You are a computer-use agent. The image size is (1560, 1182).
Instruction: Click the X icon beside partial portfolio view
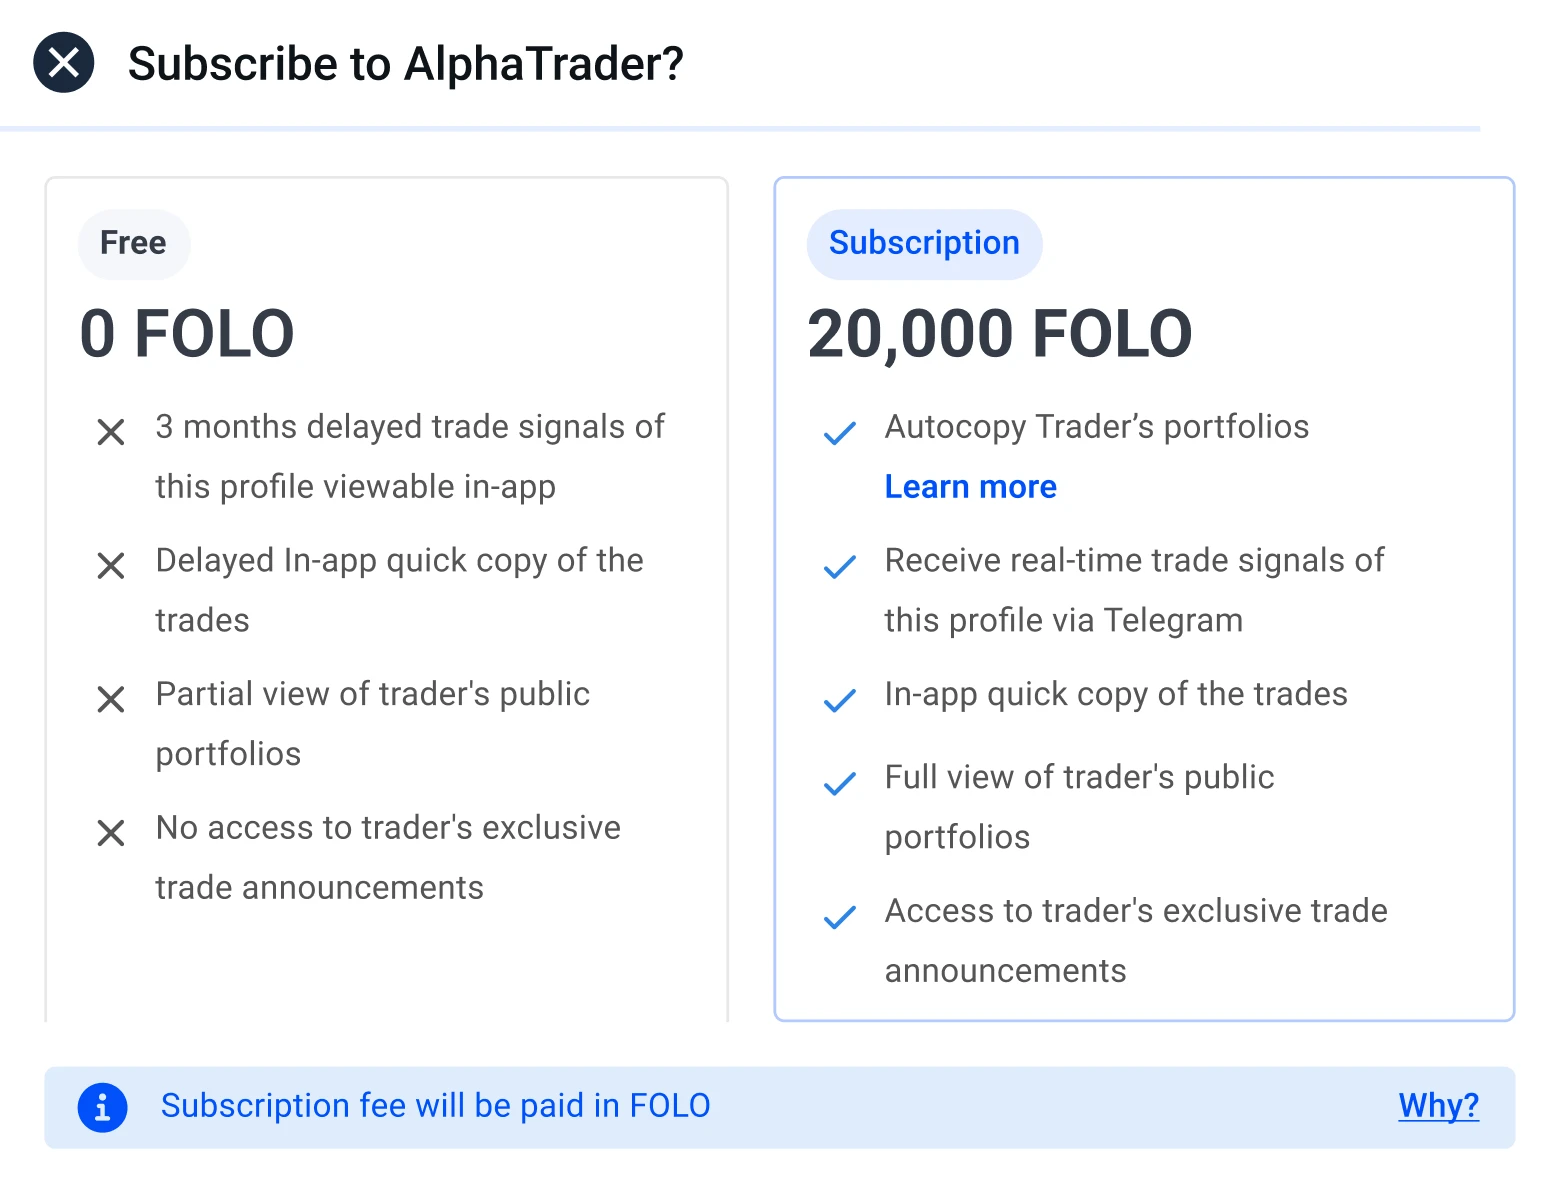[x=111, y=699]
